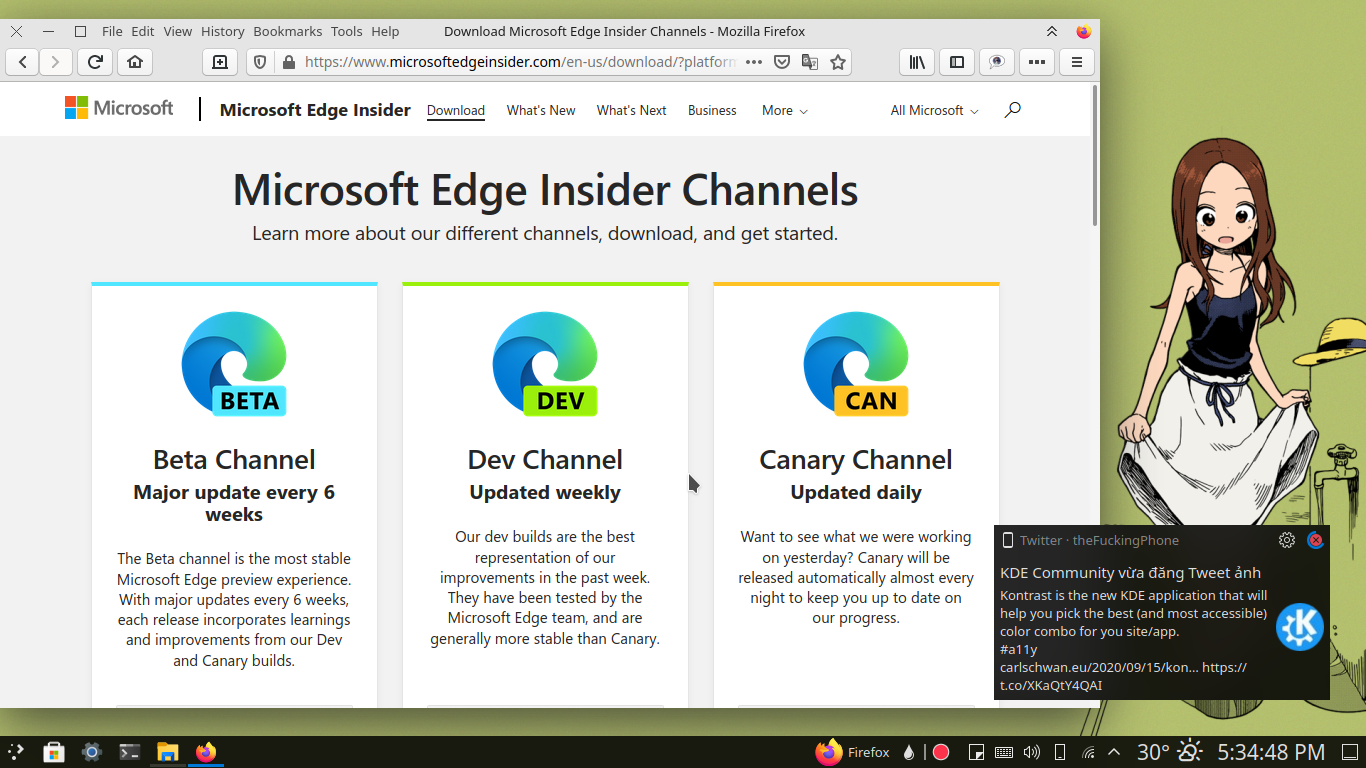Open page actions three-dot menu in the URL bar
This screenshot has width=1366, height=768.
click(754, 62)
